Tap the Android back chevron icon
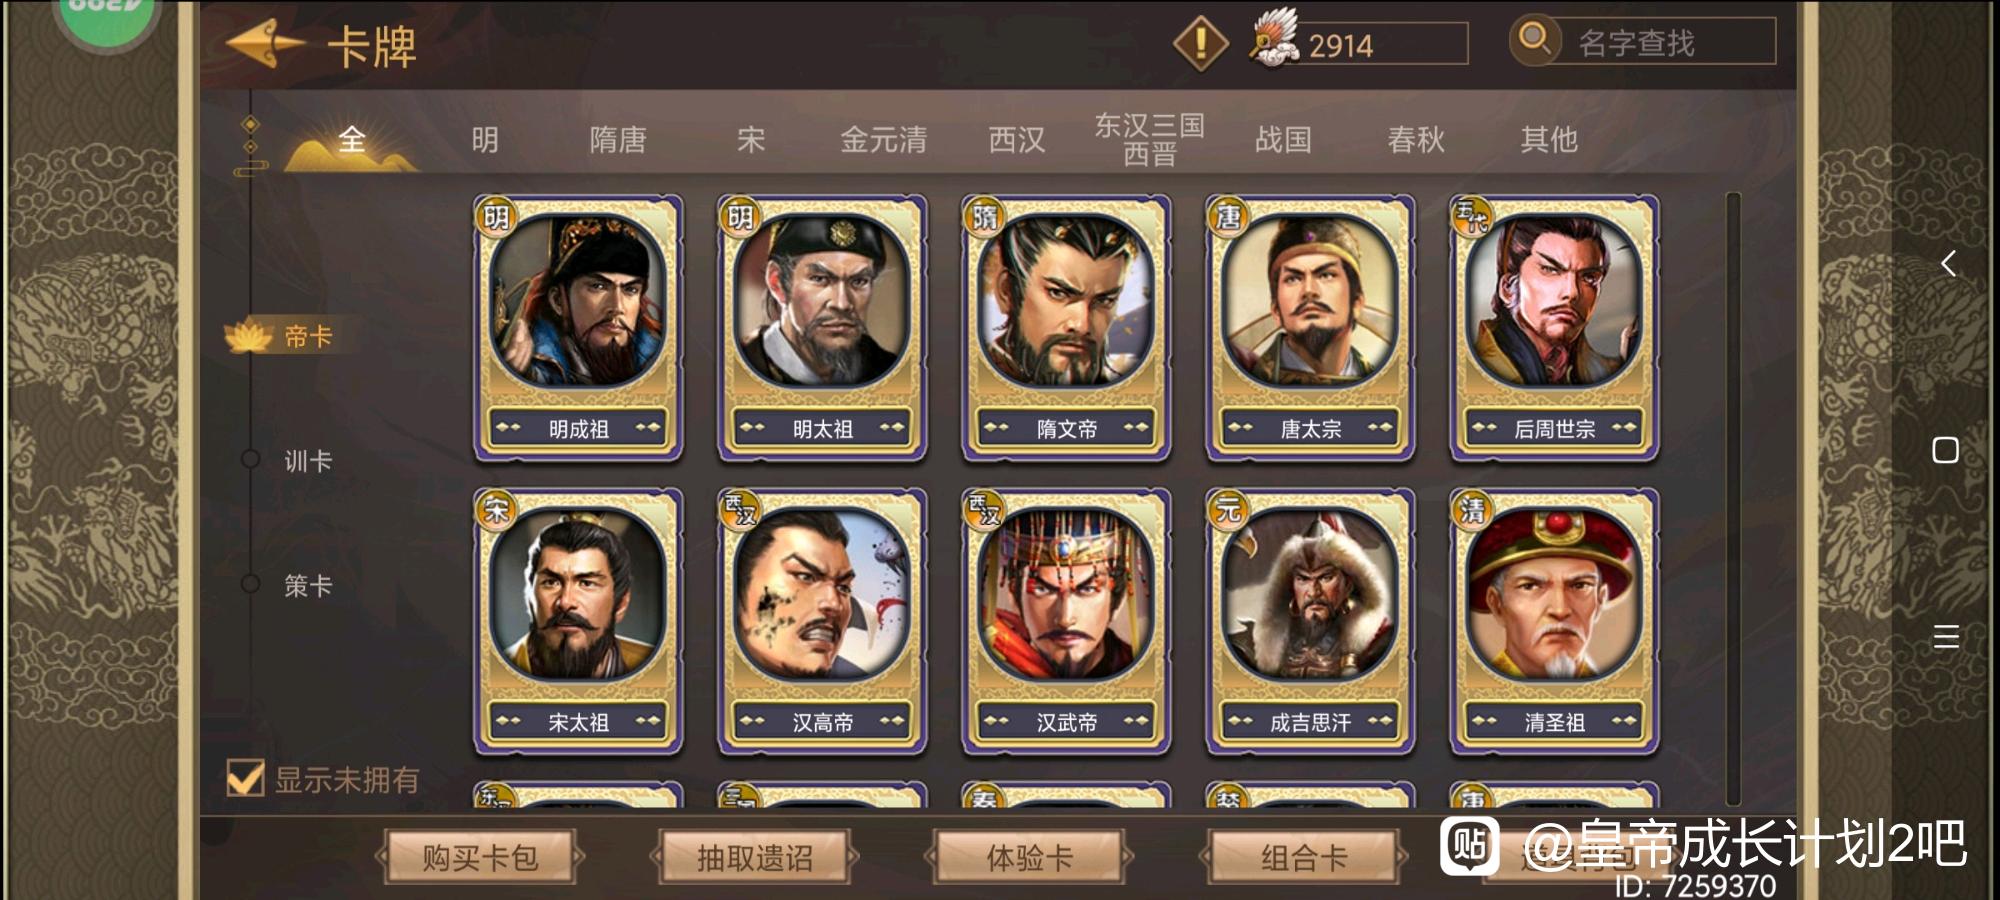The height and width of the screenshot is (900, 2000). (1947, 264)
